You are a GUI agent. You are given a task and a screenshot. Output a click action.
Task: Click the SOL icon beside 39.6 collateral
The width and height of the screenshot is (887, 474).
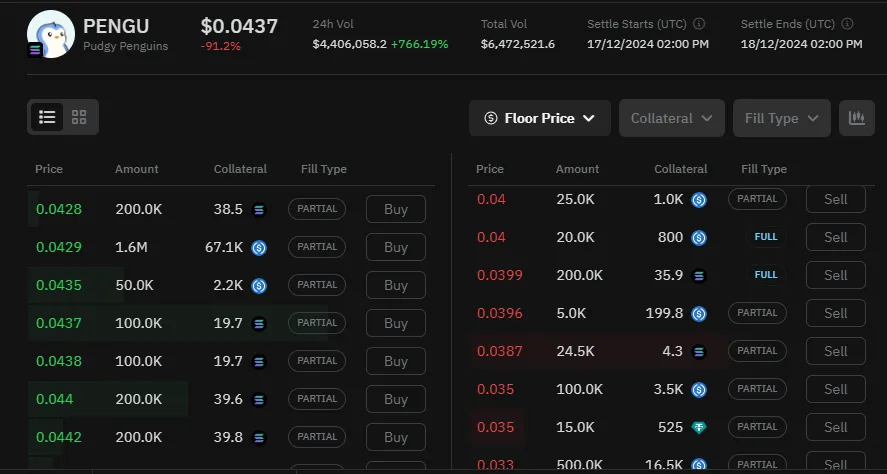coord(259,399)
